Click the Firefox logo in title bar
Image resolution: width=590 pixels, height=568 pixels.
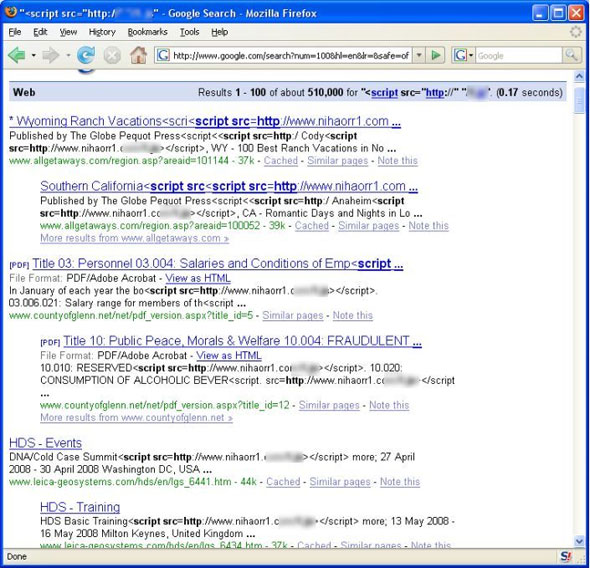point(11,12)
